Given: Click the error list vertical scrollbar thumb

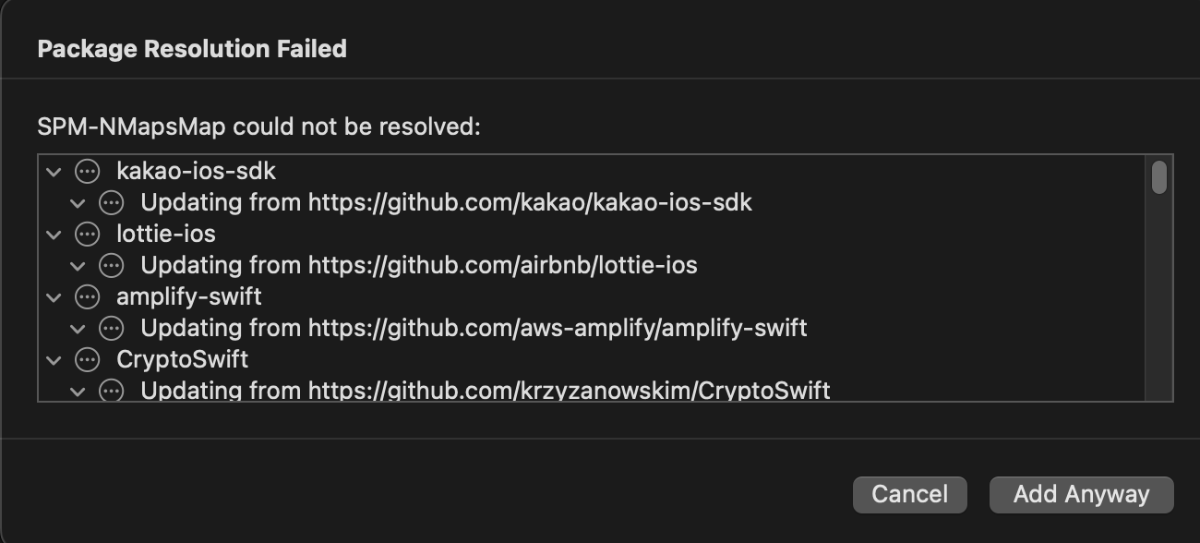Looking at the screenshot, I should [1159, 176].
